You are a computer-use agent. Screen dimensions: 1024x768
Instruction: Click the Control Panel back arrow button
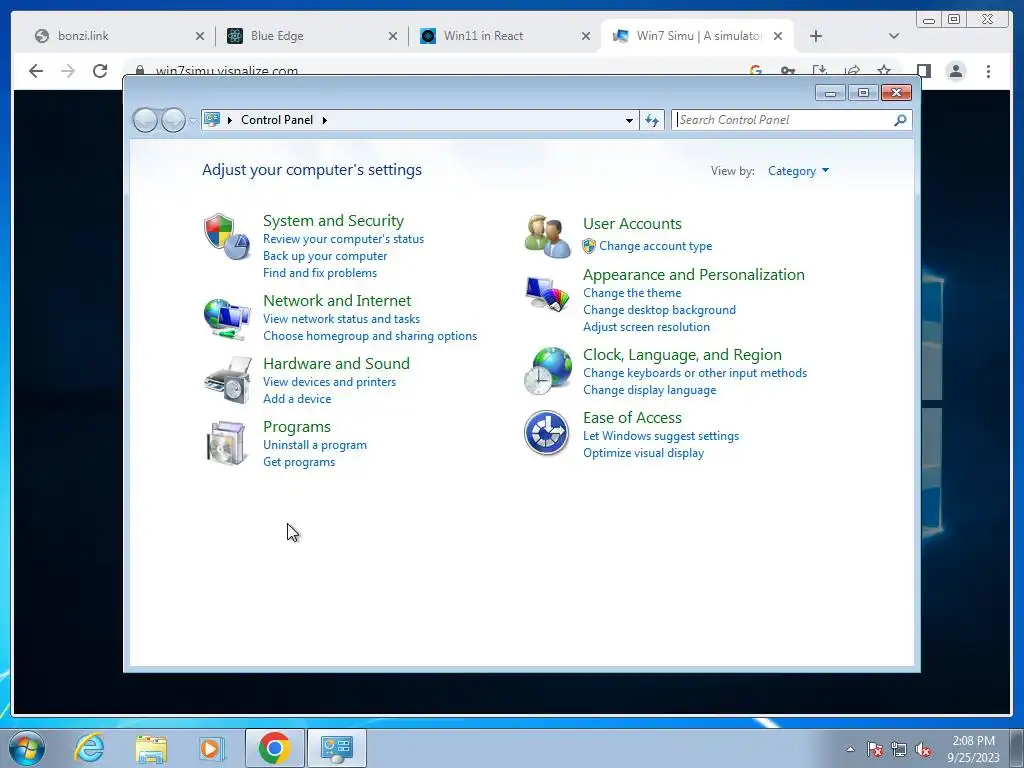pyautogui.click(x=145, y=120)
